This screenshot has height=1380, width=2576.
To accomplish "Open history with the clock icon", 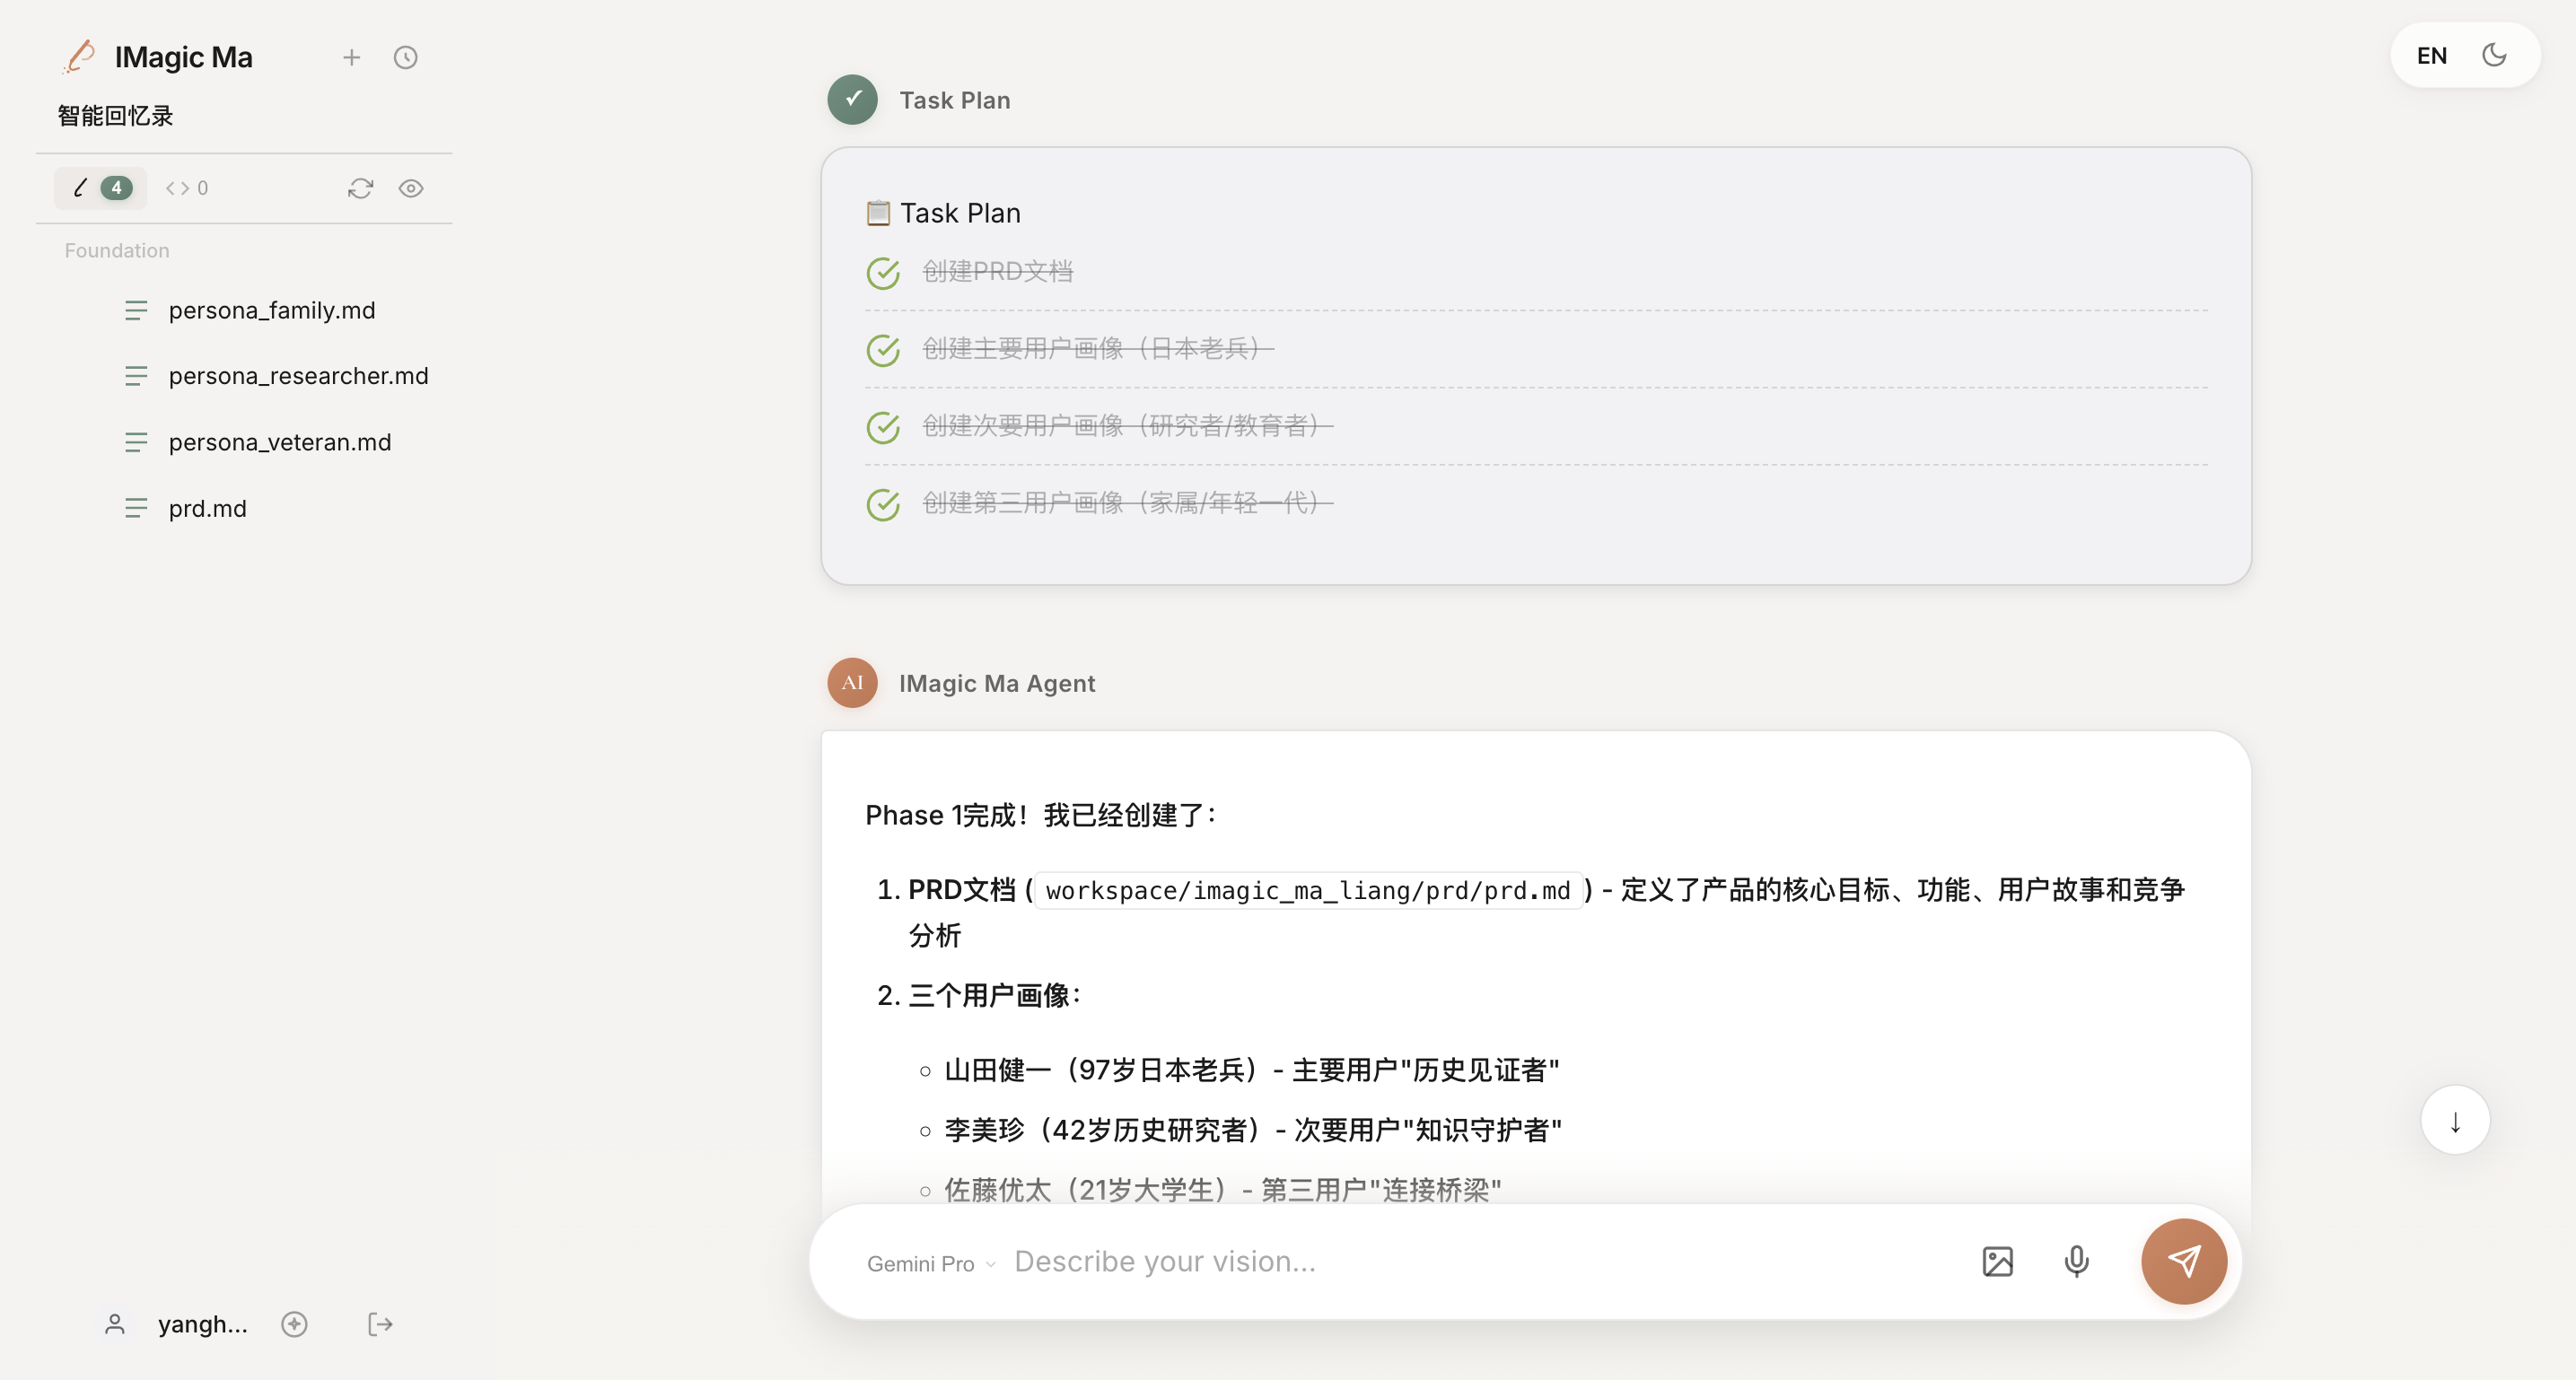I will click(406, 57).
